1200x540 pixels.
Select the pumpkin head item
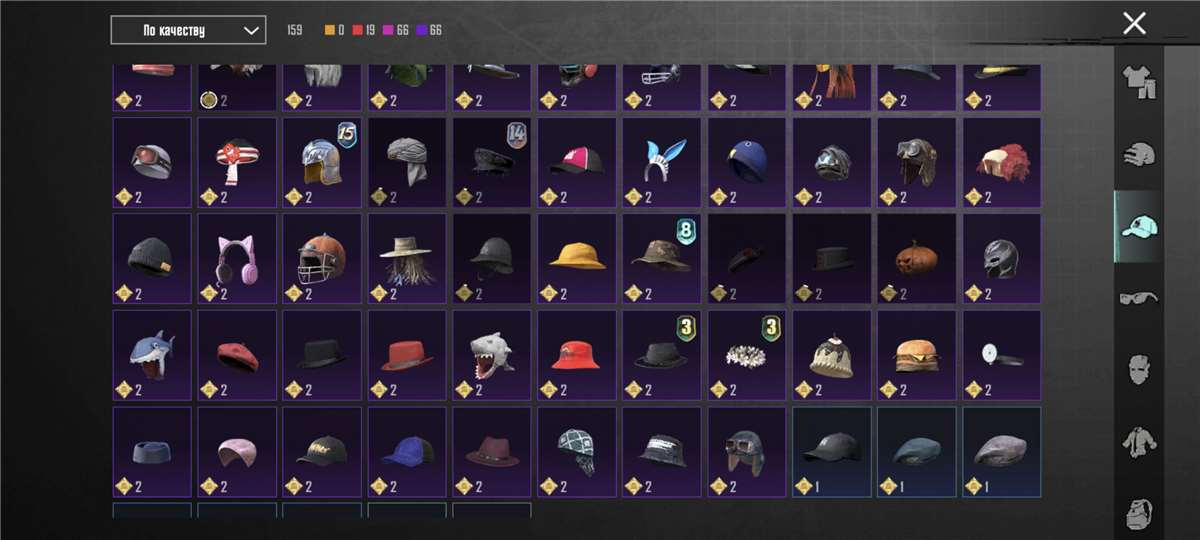click(917, 258)
